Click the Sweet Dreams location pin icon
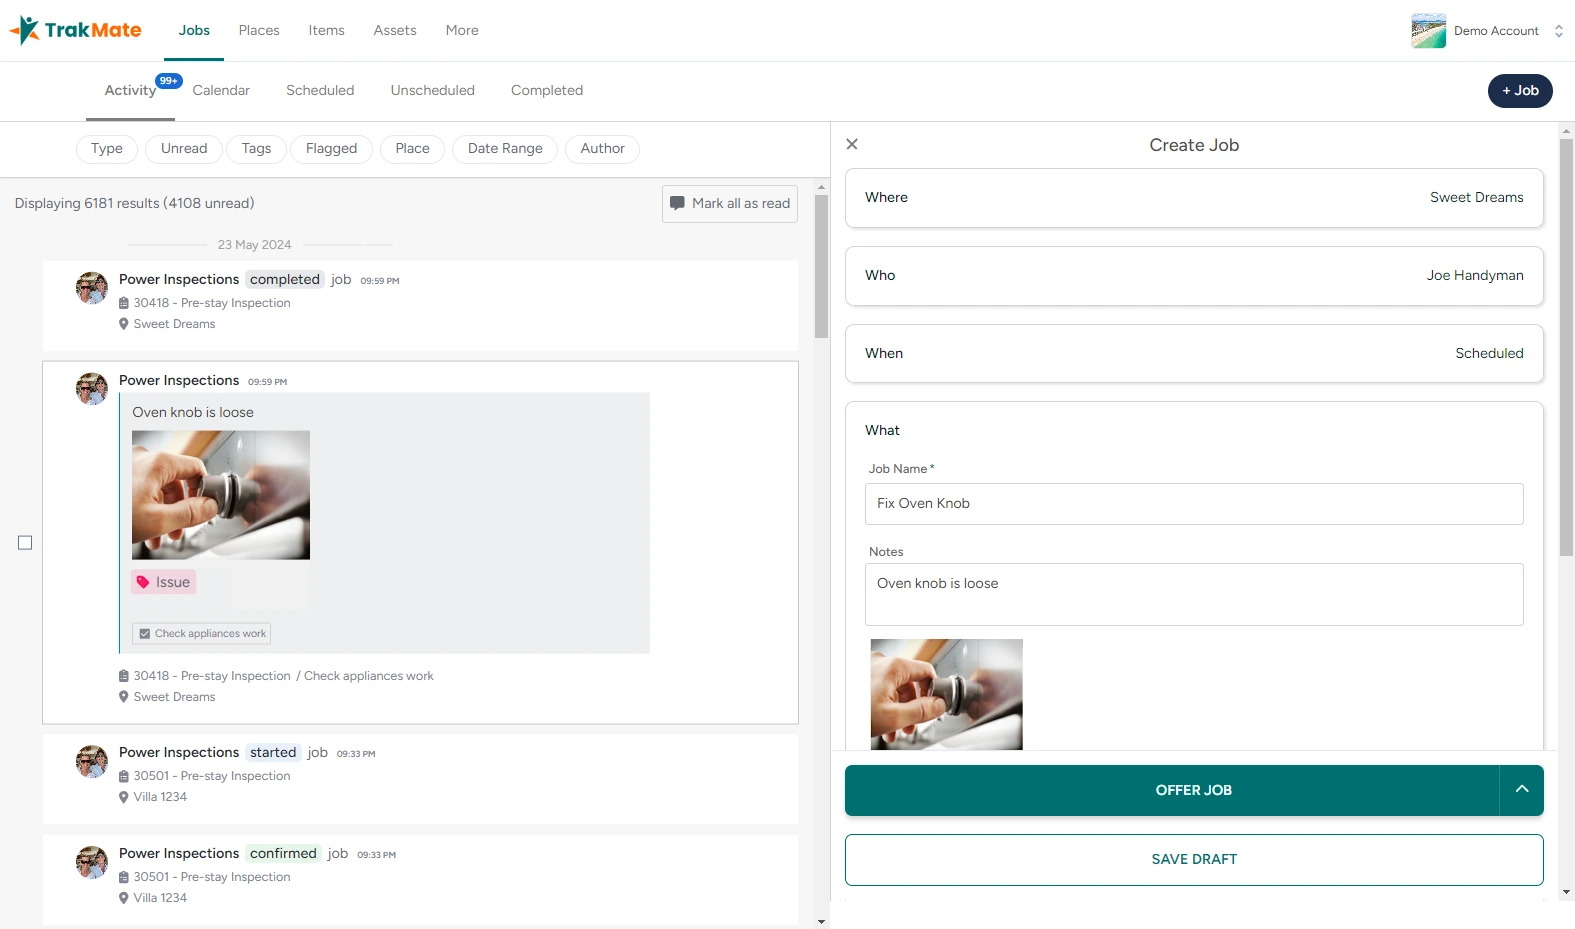Image resolution: width=1575 pixels, height=929 pixels. (x=124, y=324)
